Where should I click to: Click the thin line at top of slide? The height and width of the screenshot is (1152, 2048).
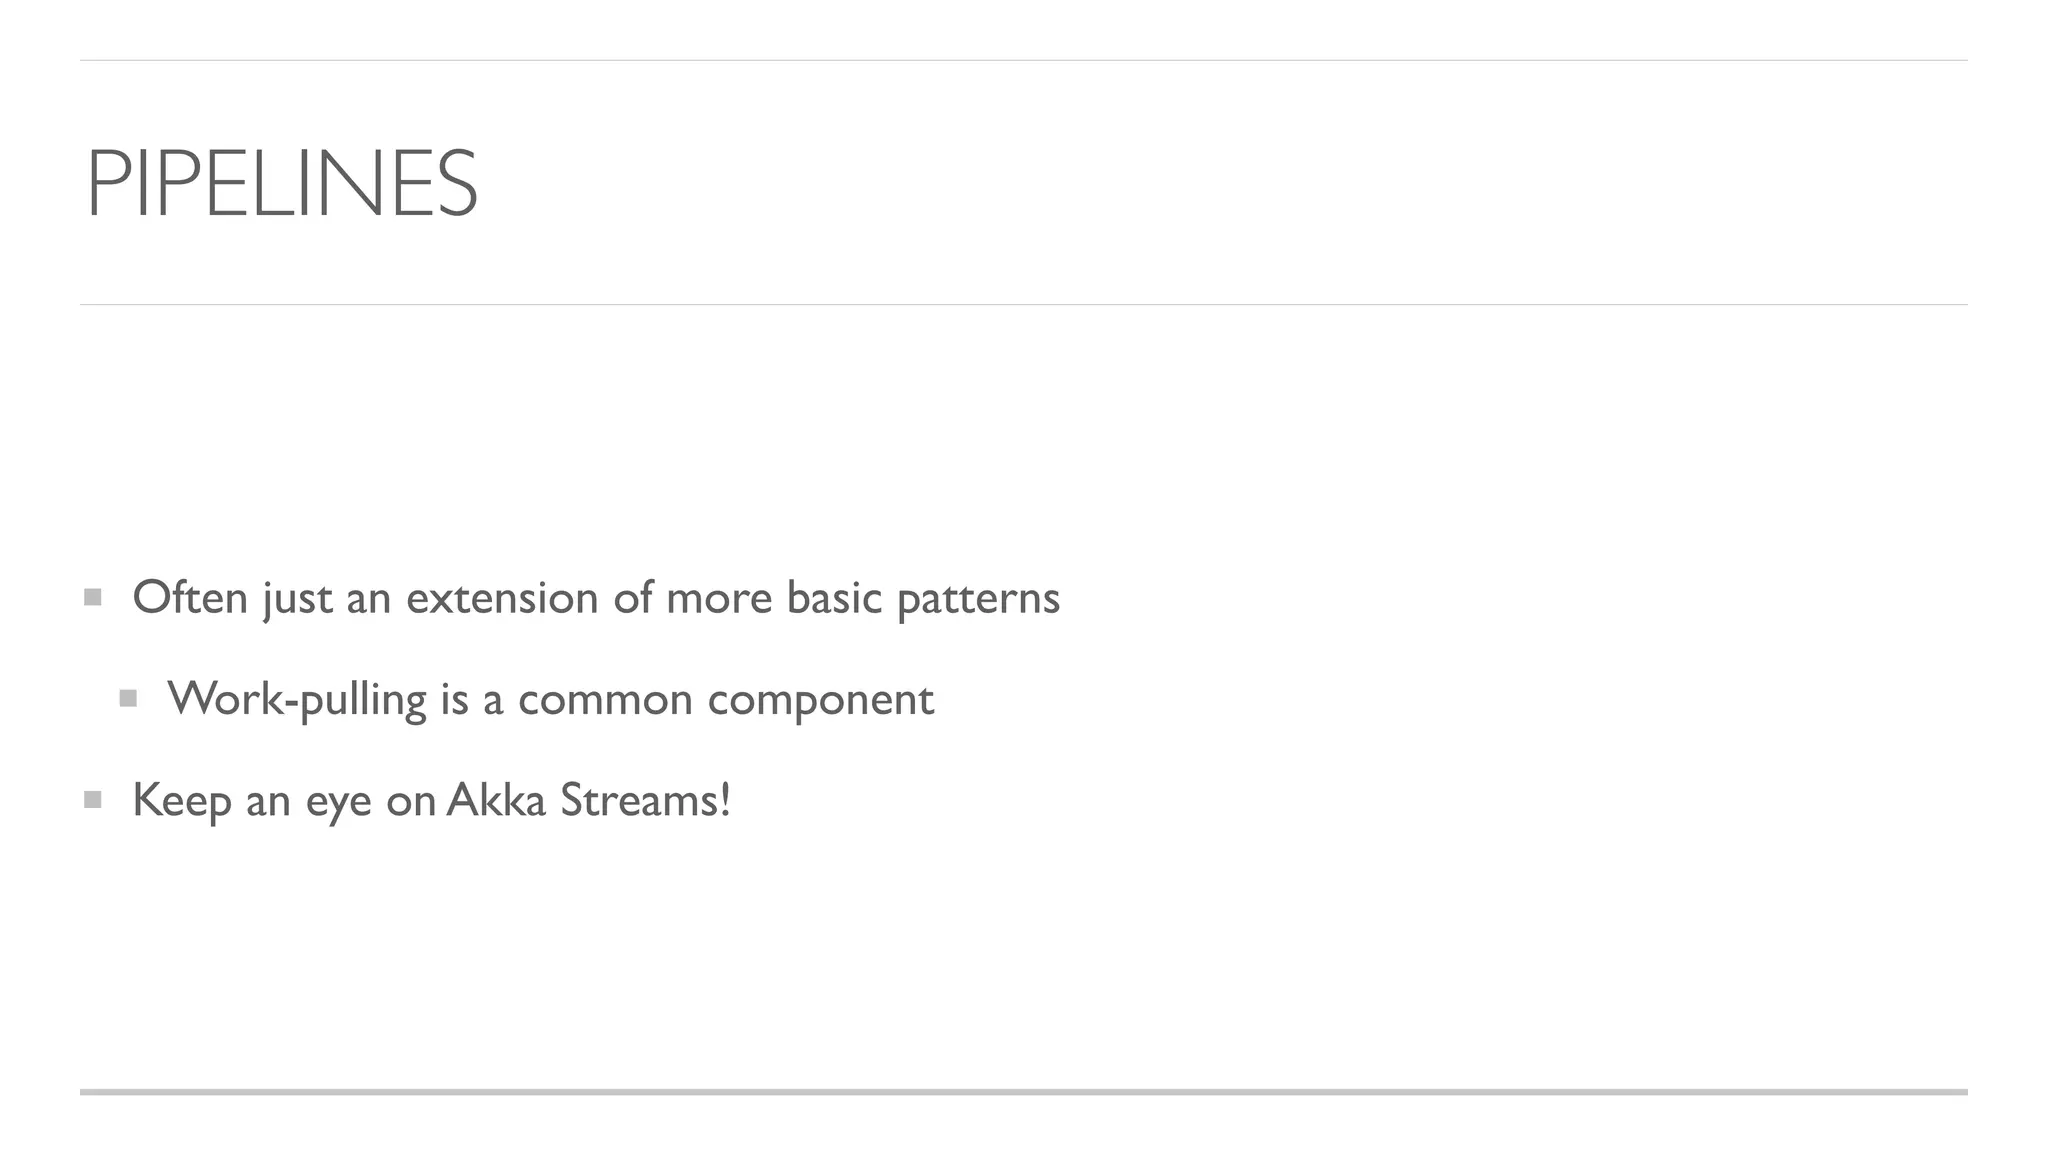(x=1024, y=60)
